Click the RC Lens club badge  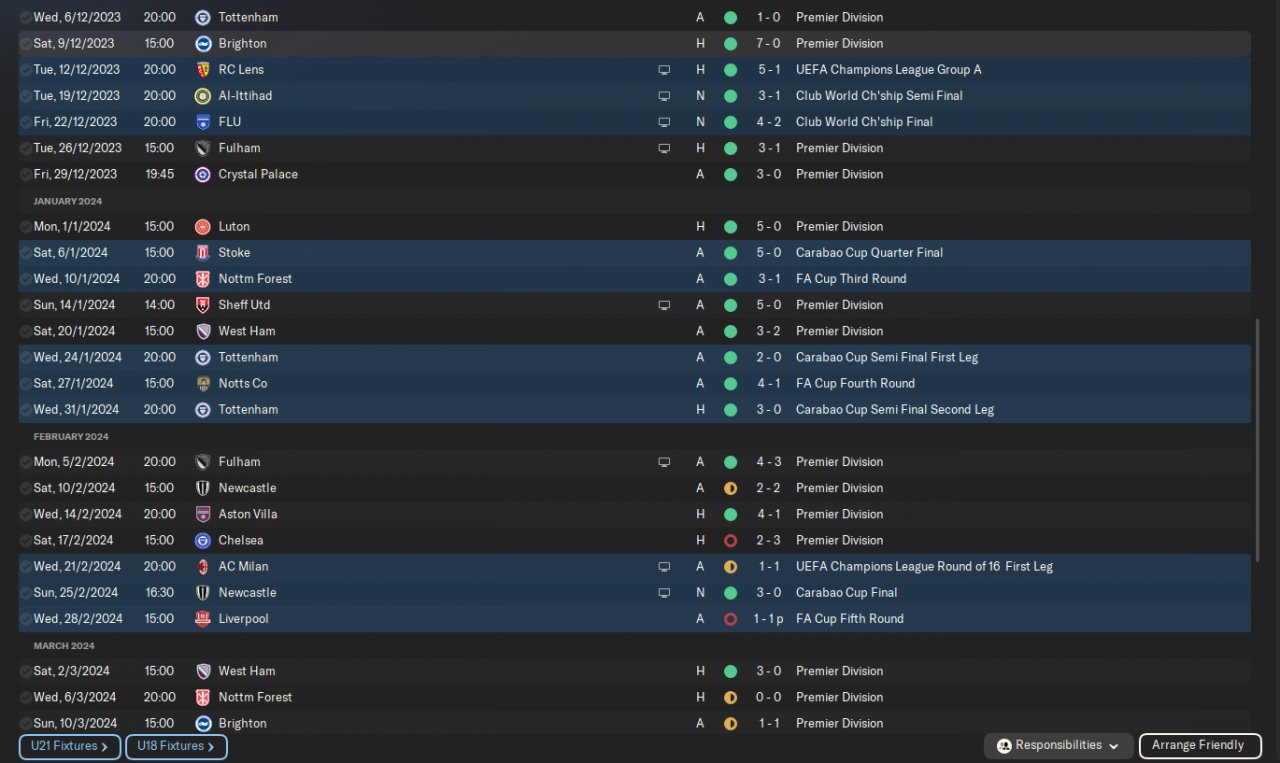pyautogui.click(x=202, y=70)
